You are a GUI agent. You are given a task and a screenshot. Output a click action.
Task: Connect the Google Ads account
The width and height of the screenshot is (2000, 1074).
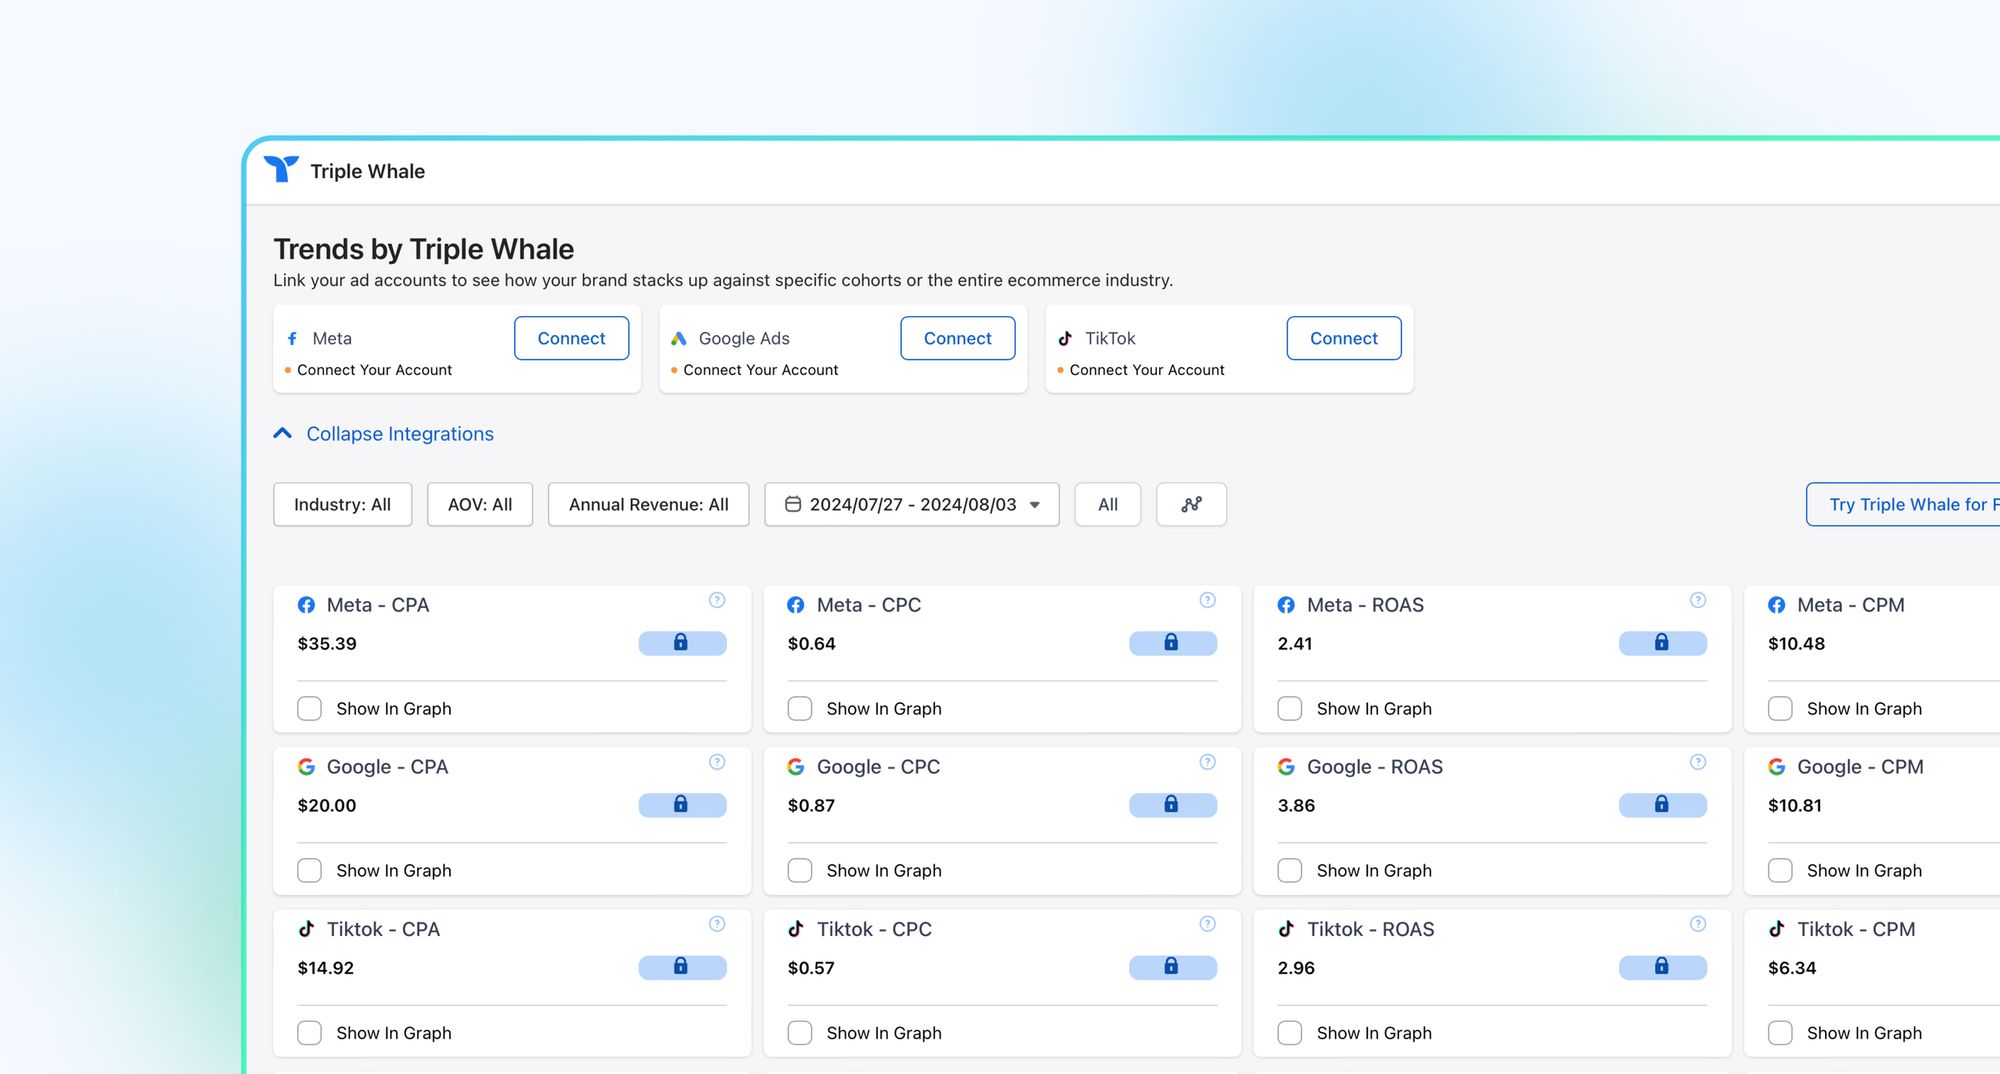(957, 338)
